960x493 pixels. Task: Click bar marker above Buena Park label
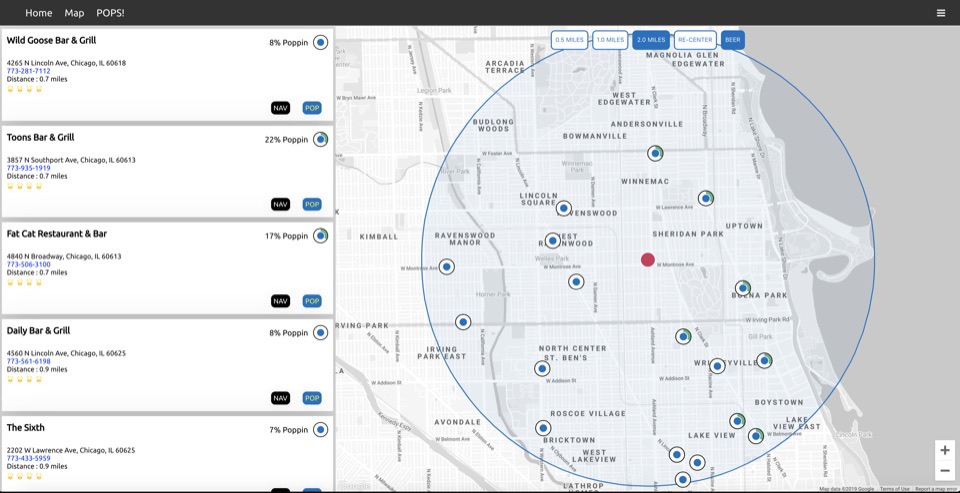coord(743,287)
